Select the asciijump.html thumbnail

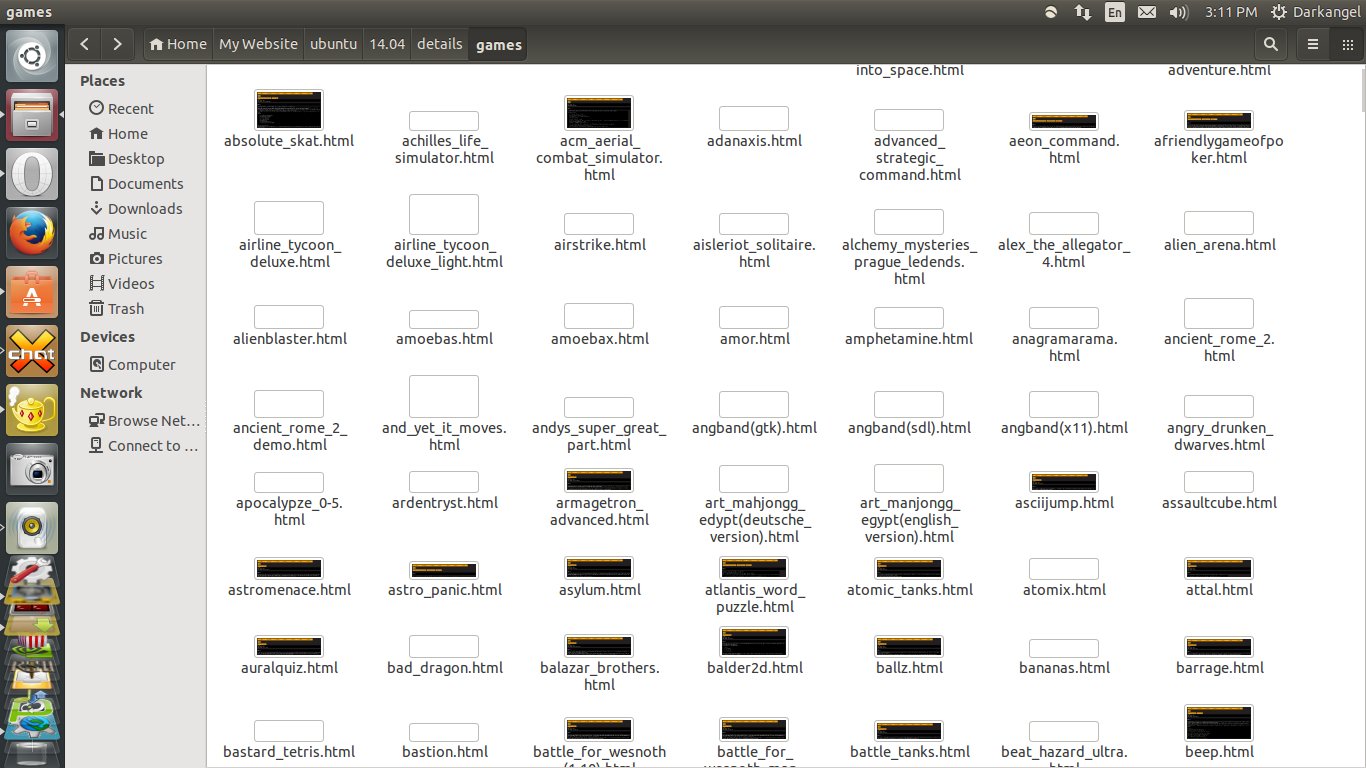coord(1064,482)
